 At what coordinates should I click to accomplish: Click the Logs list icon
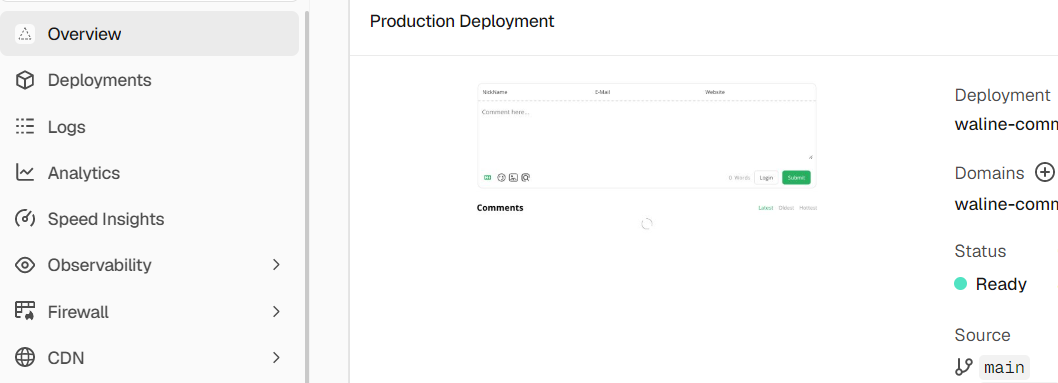(x=25, y=127)
